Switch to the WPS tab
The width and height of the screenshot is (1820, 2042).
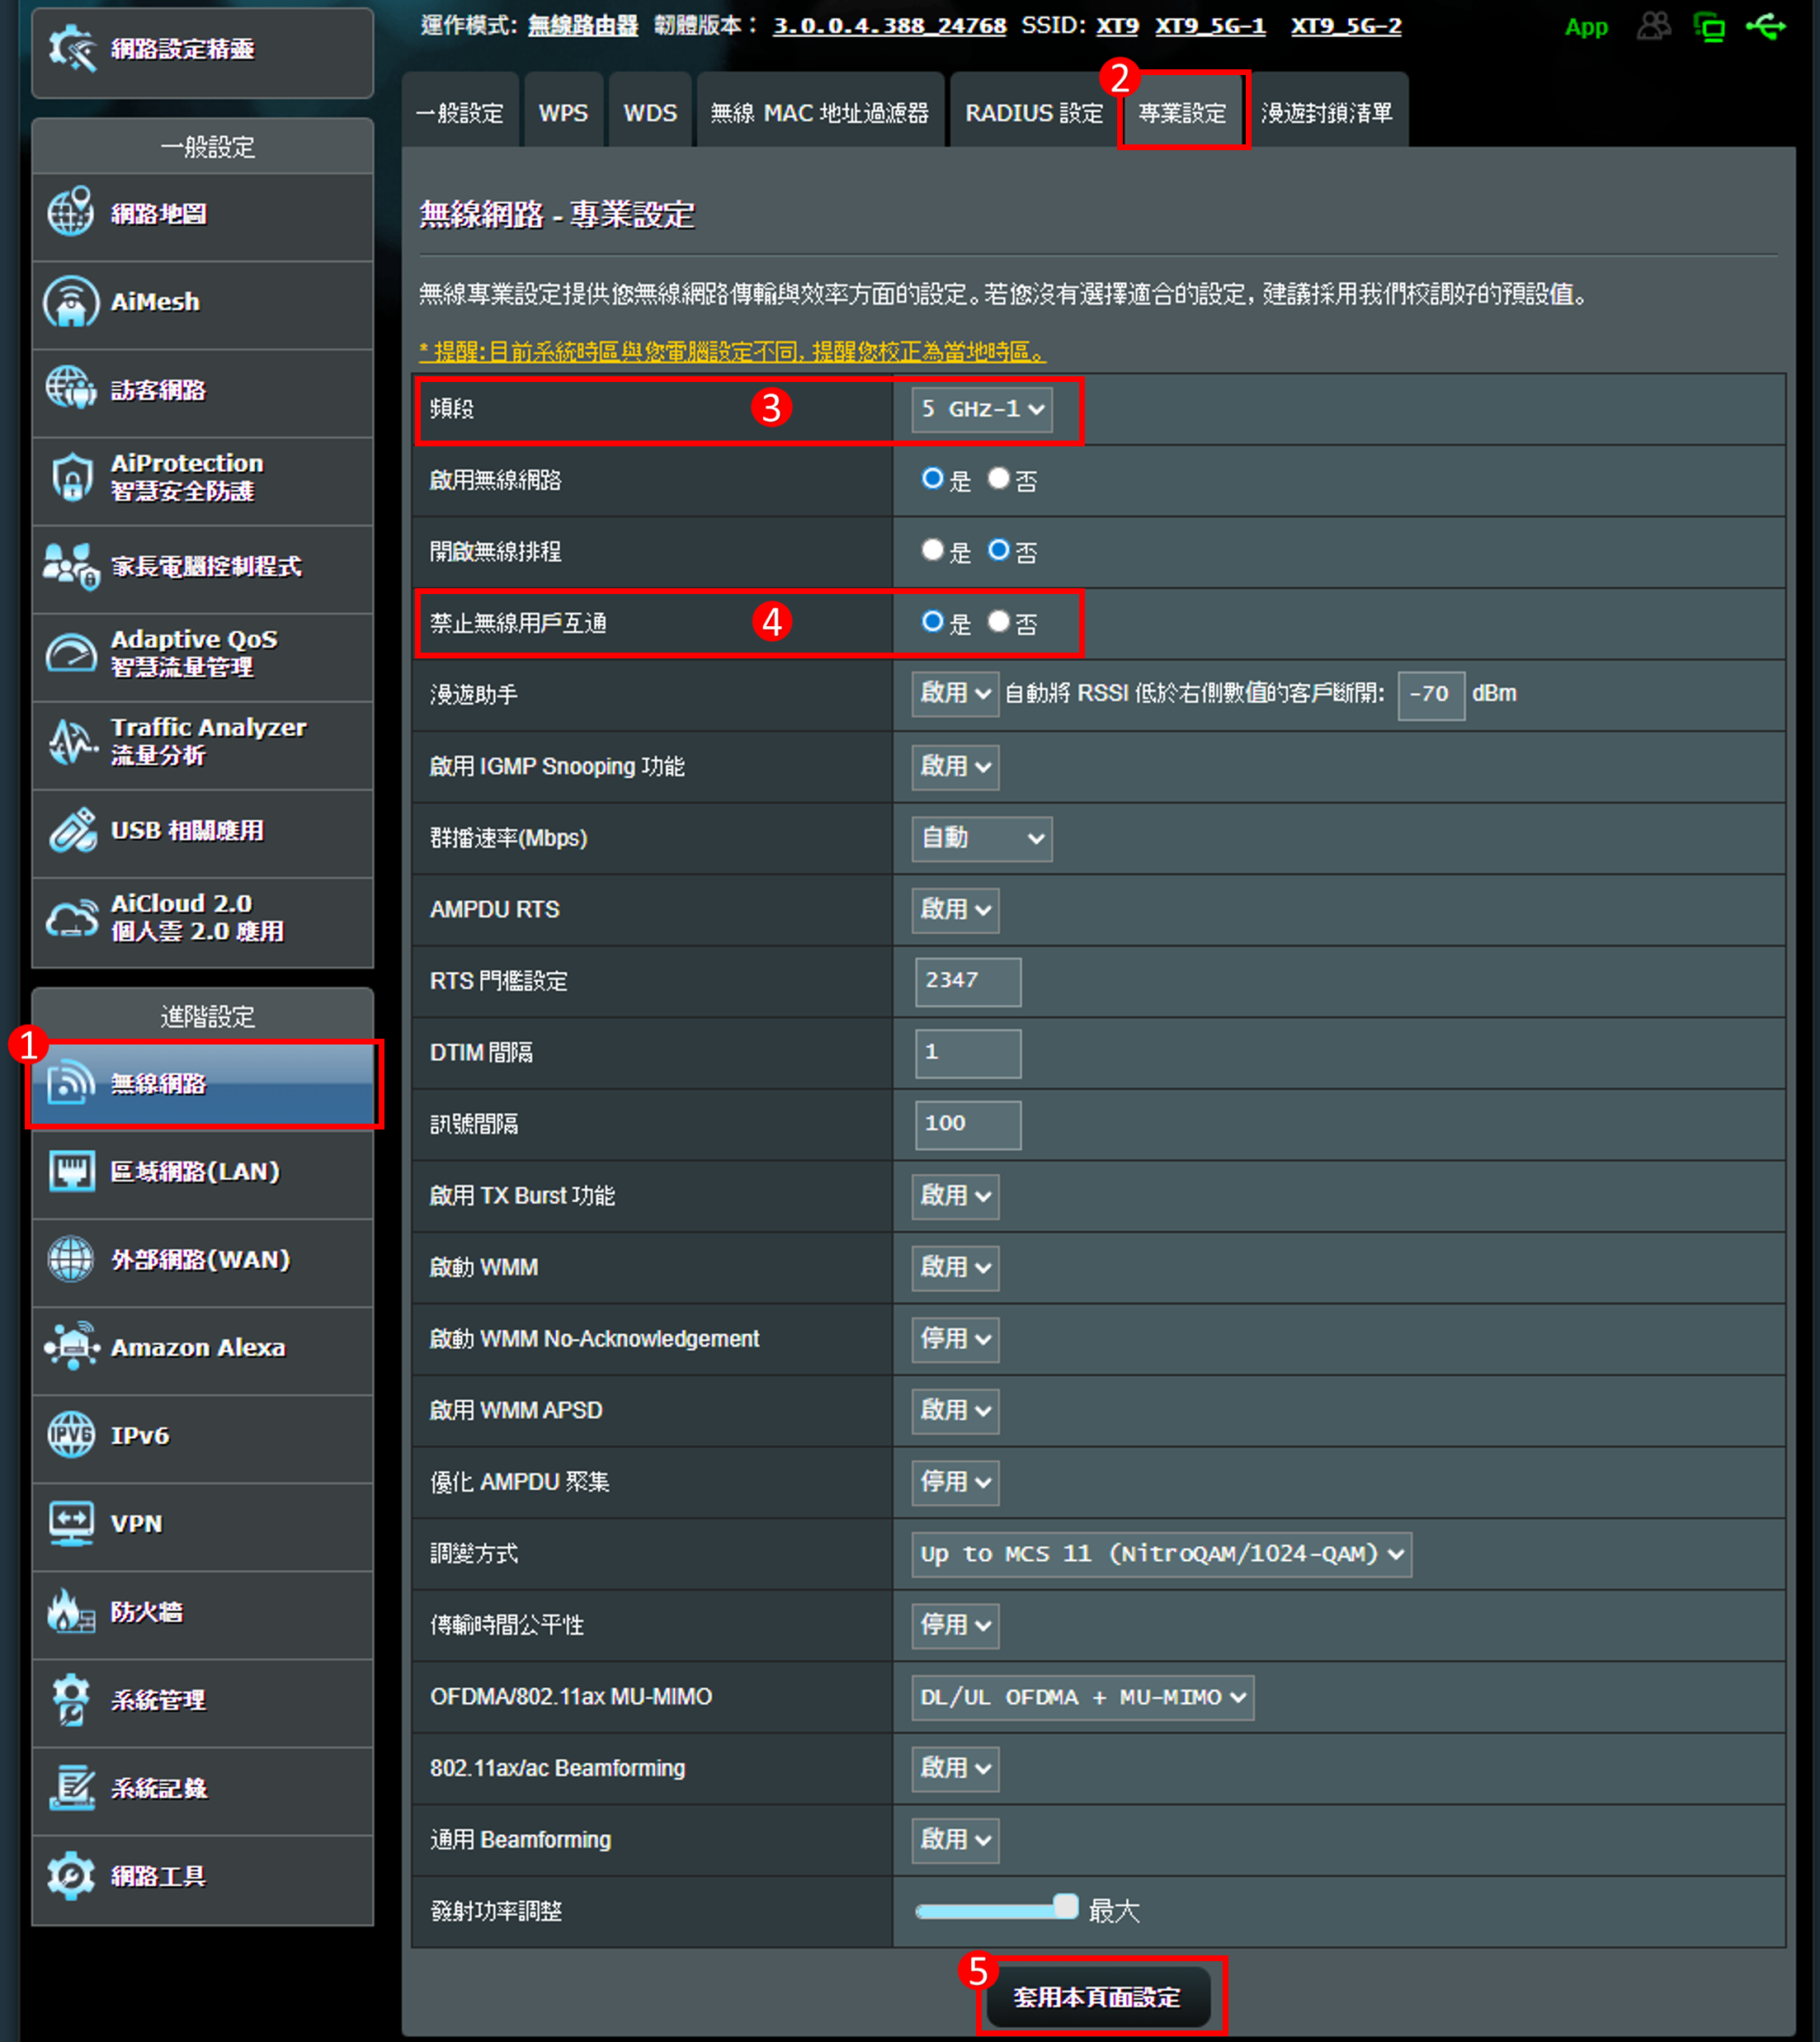click(x=563, y=113)
